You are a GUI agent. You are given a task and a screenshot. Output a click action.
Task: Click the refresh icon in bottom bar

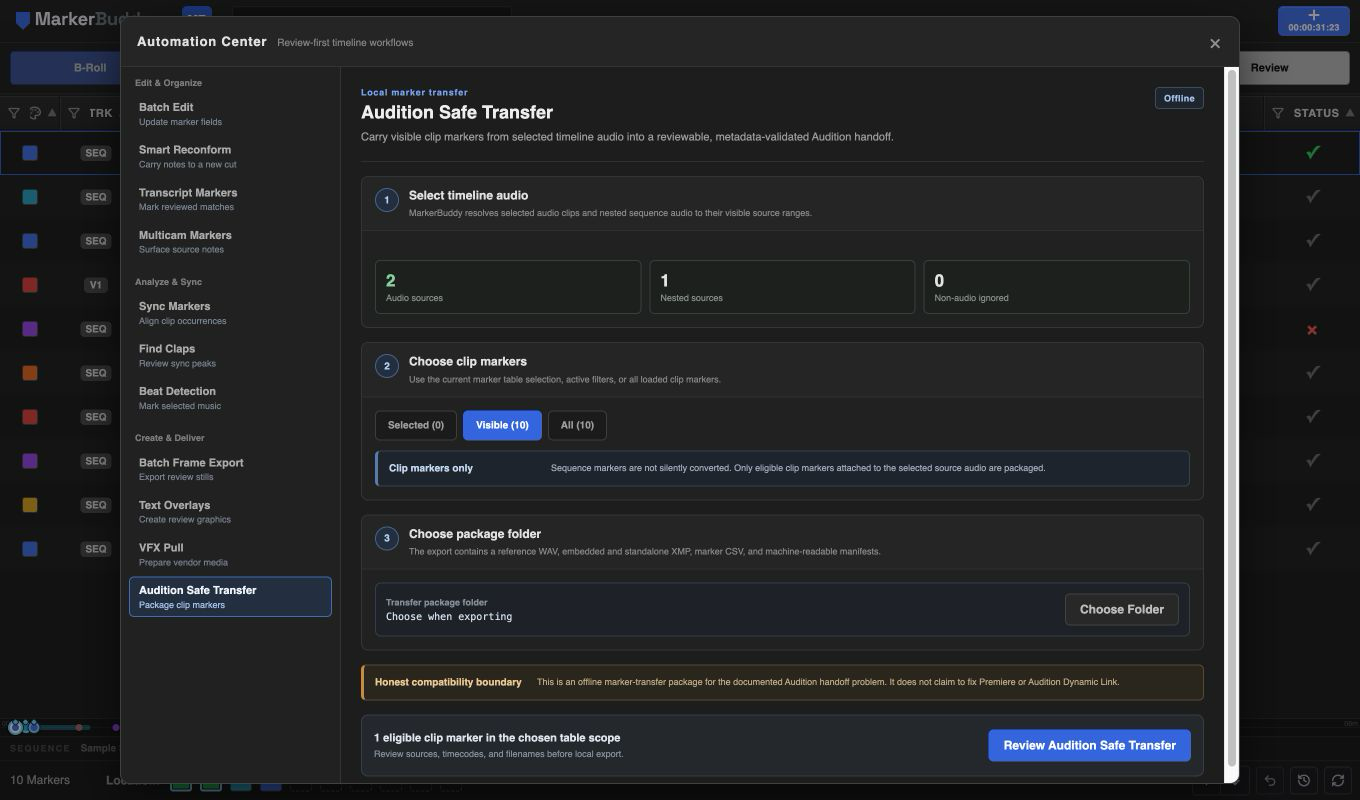click(1338, 780)
